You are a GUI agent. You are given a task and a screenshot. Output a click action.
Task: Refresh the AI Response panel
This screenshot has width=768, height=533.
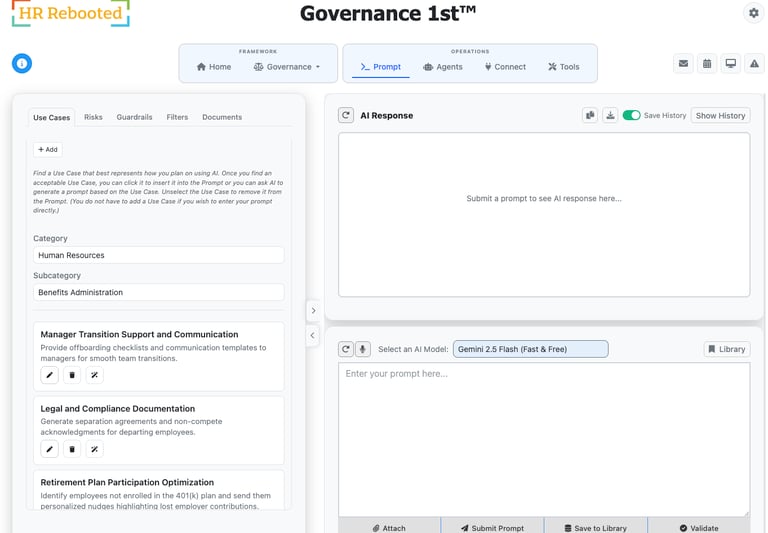tap(346, 115)
